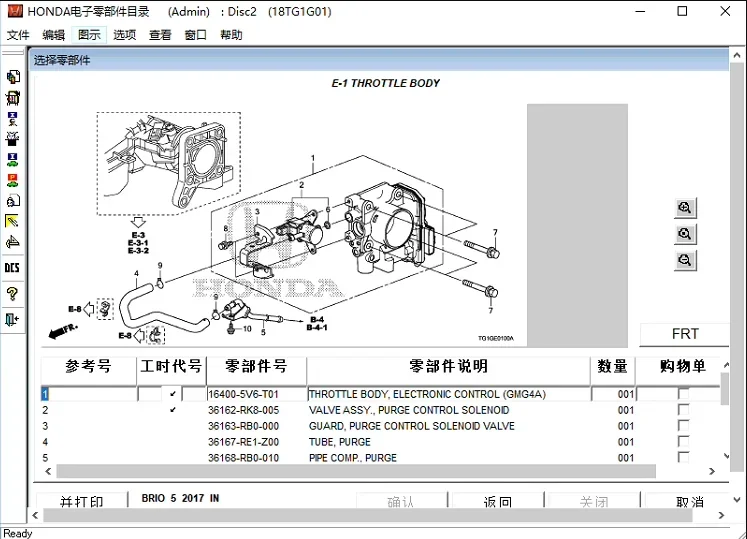Image resolution: width=747 pixels, height=539 pixels.
Task: Open the 窗口 menu
Action: point(195,35)
